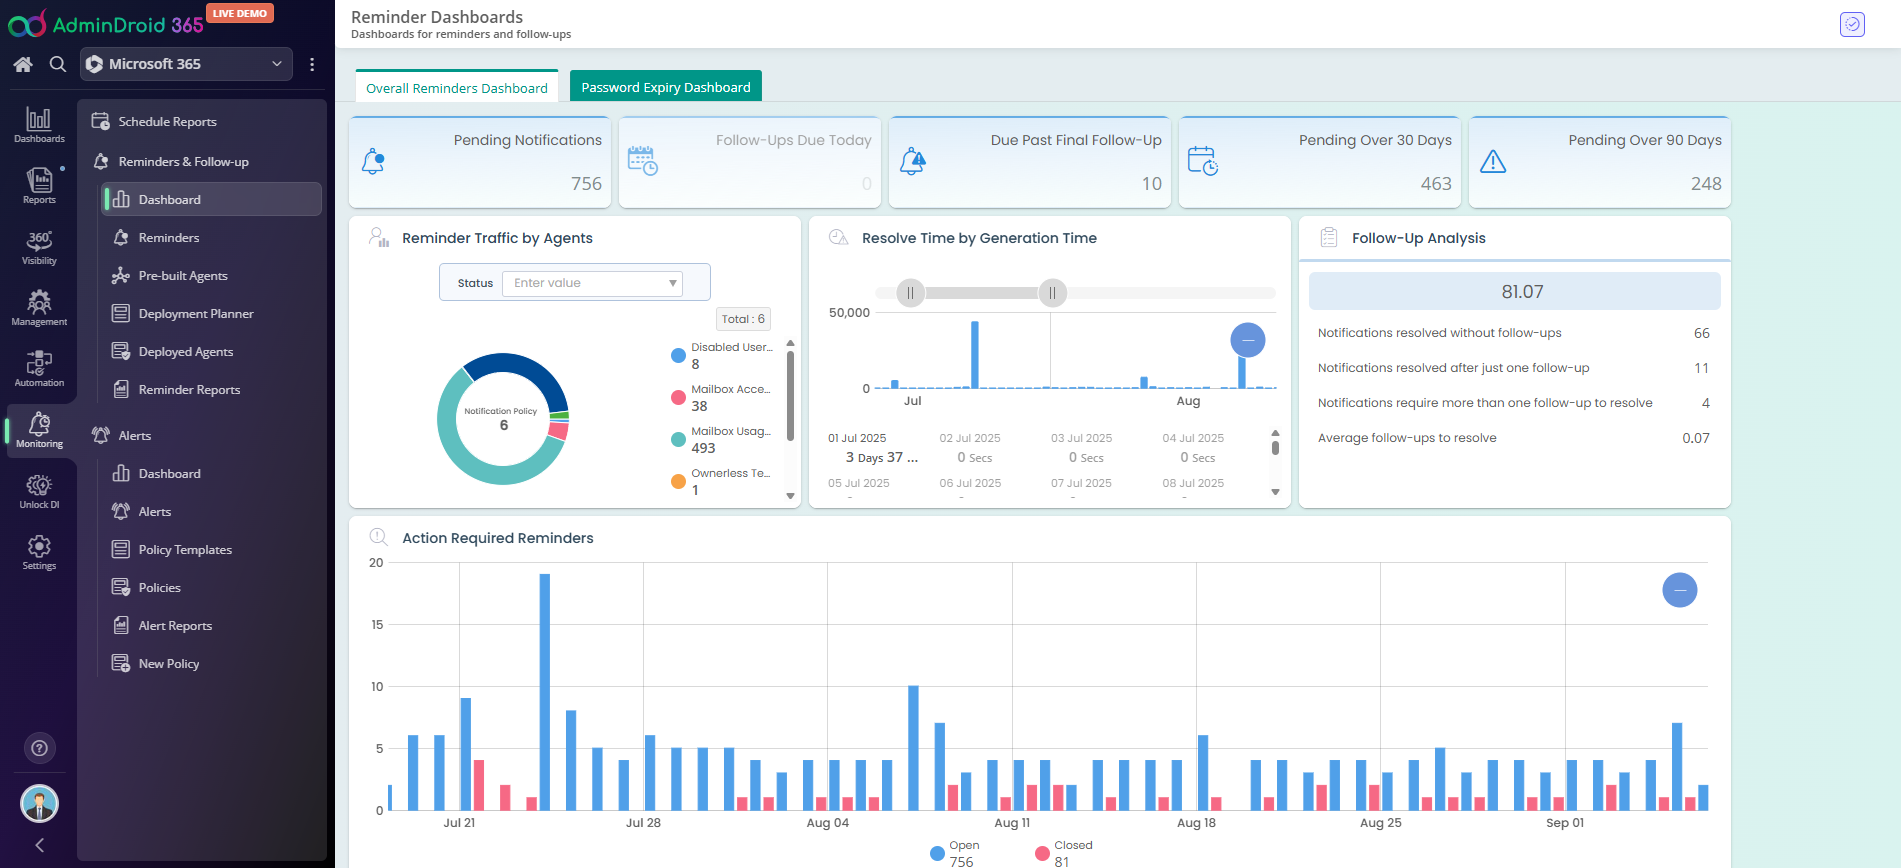Open the top-right checklist icon
The height and width of the screenshot is (868, 1901).
click(1852, 24)
